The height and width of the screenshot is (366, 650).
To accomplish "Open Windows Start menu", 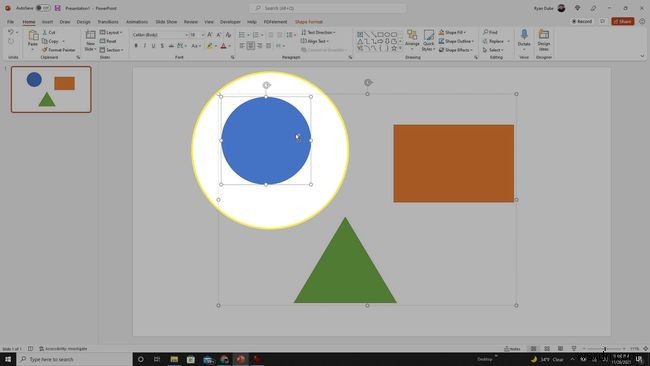I will point(8,359).
